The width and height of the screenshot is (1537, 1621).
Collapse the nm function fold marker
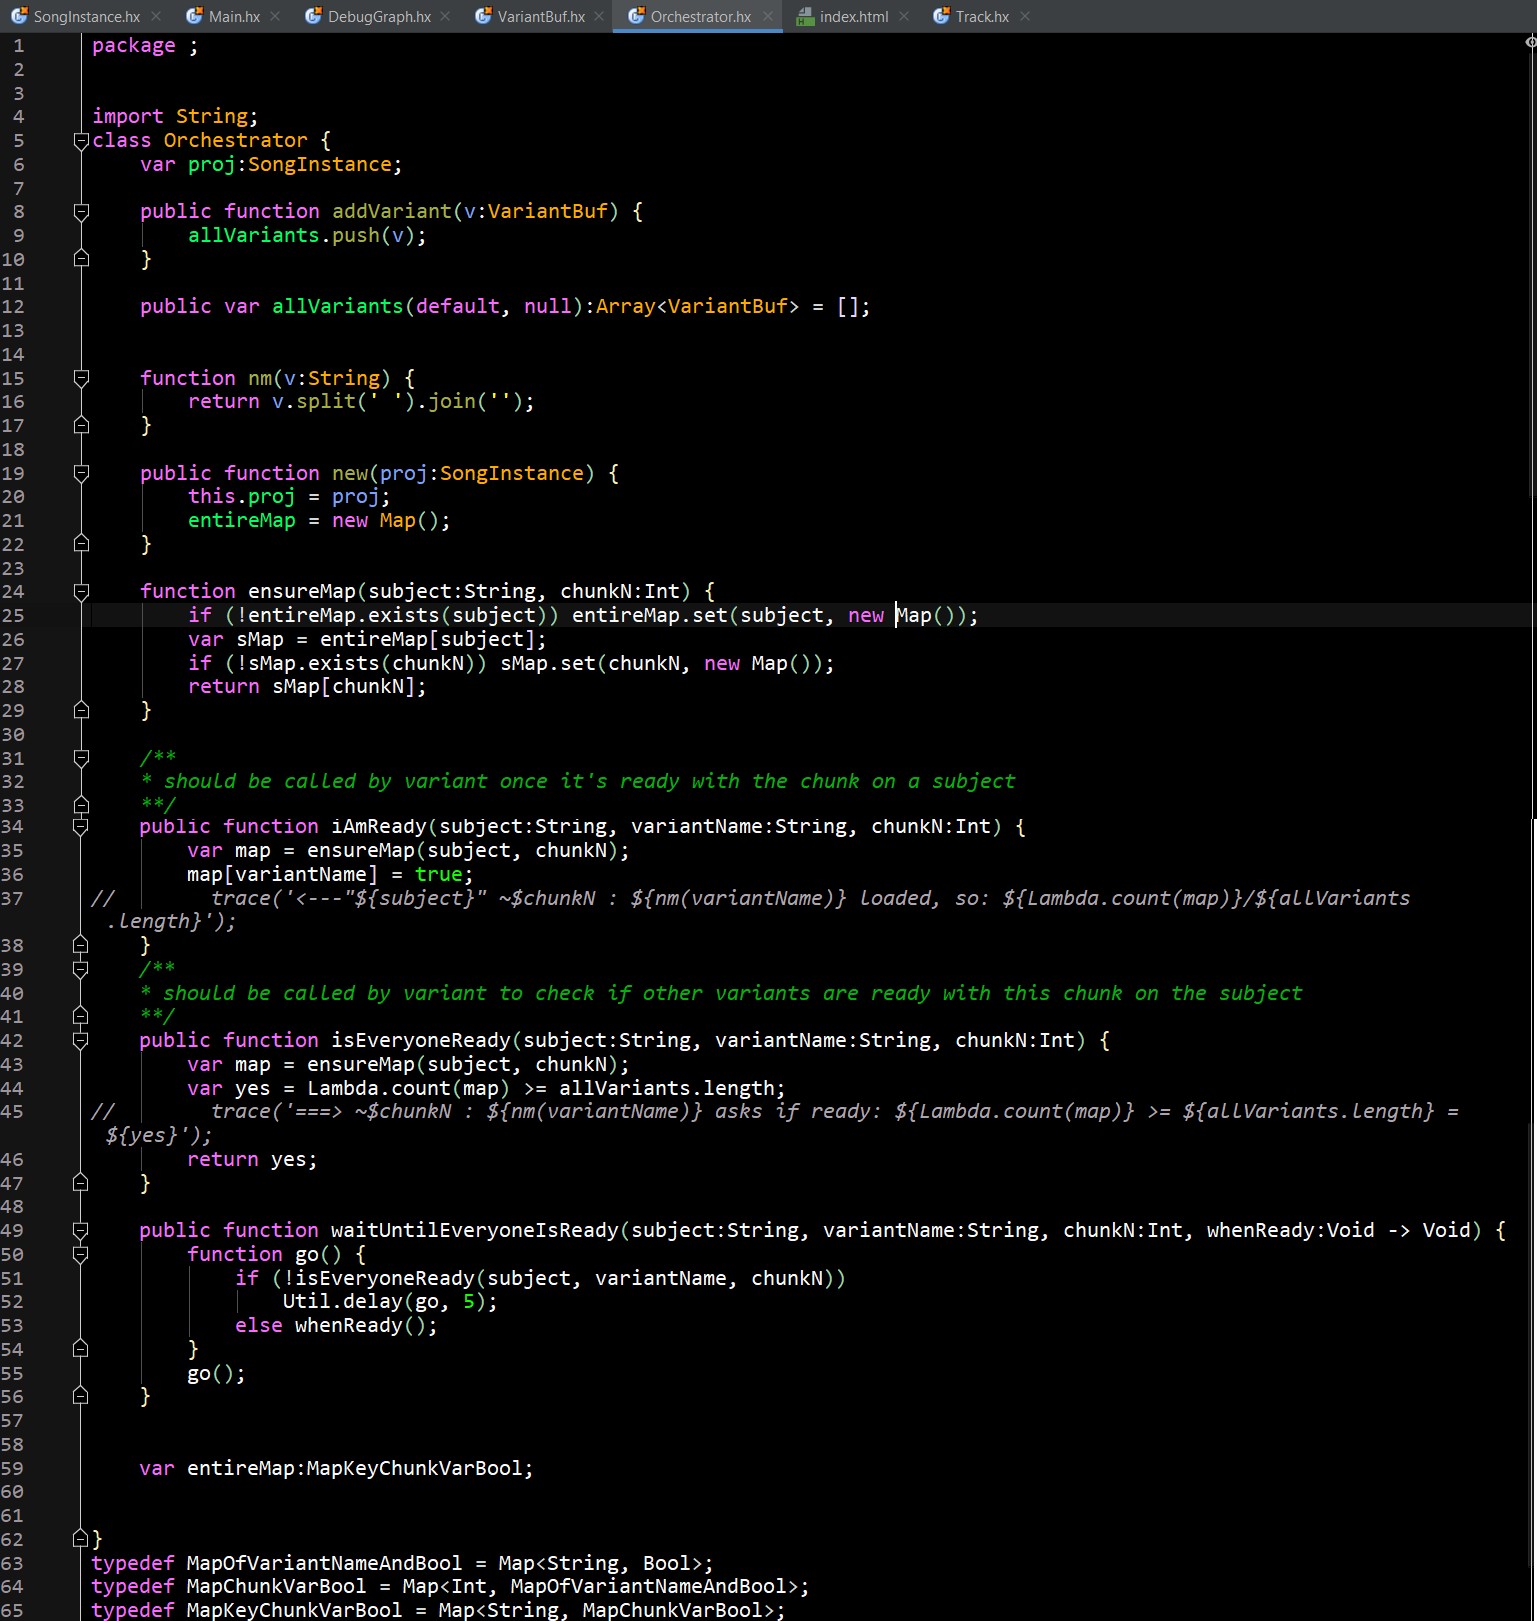pyautogui.click(x=82, y=378)
